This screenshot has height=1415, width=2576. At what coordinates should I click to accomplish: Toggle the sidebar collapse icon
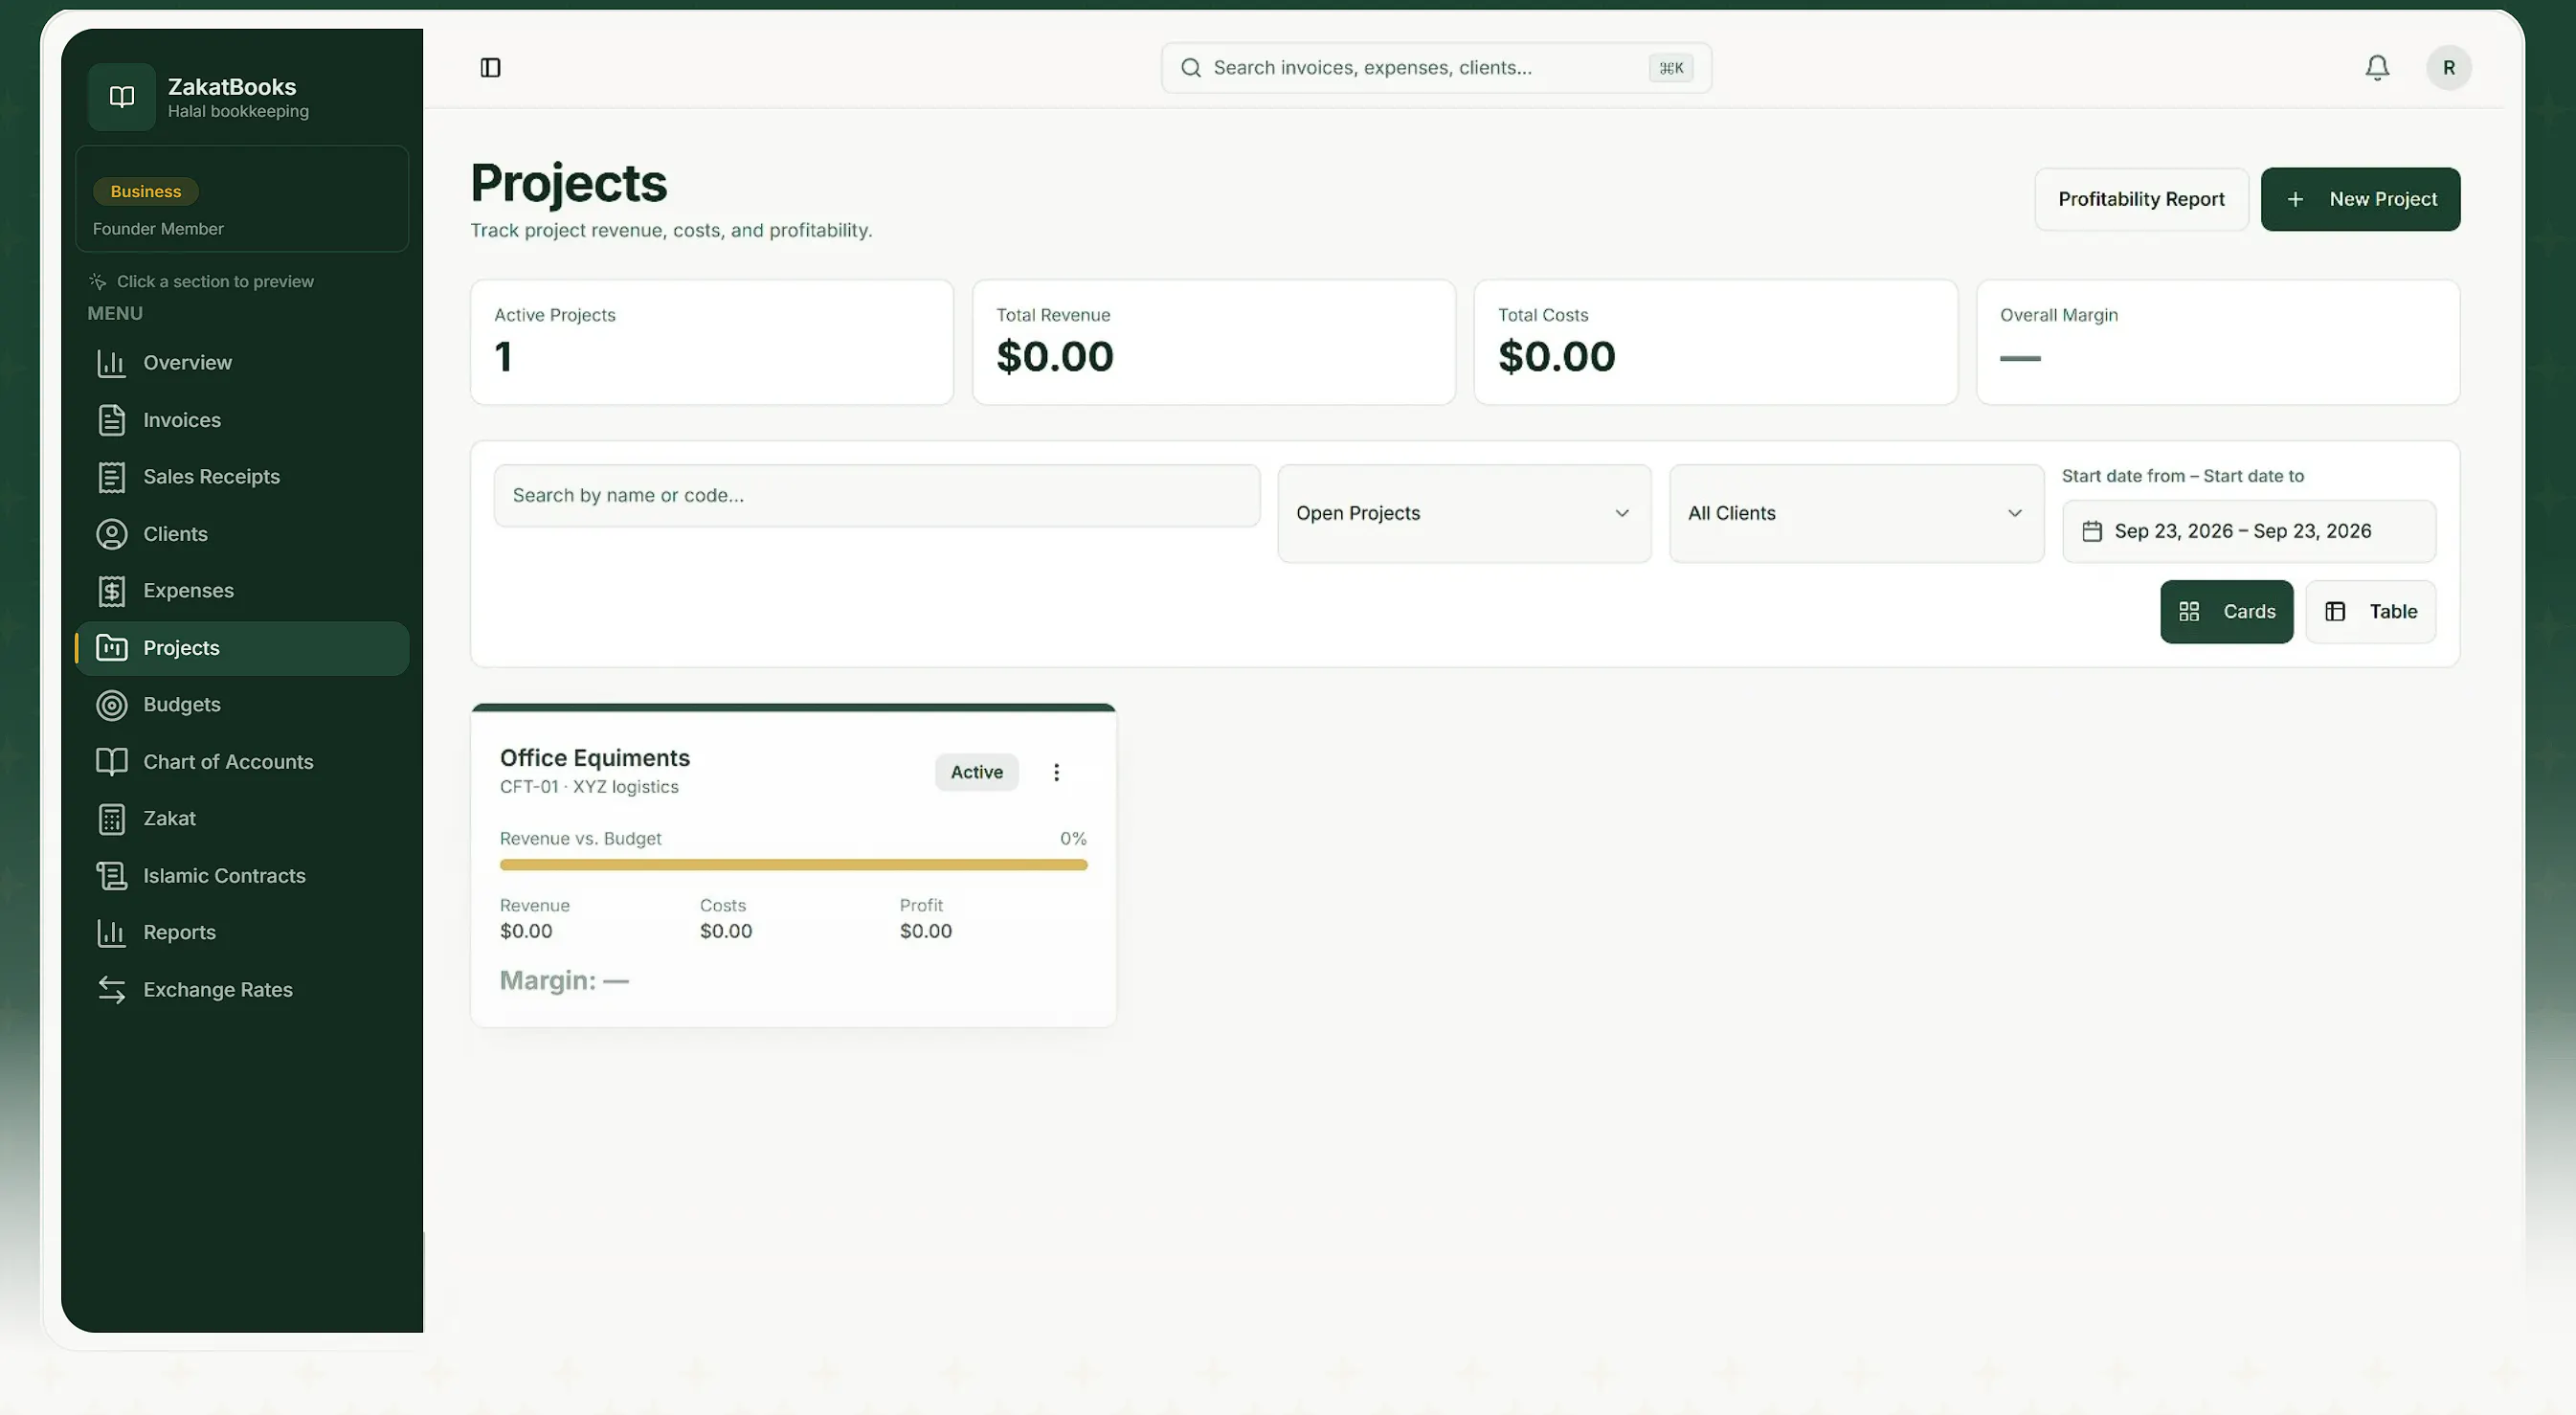(x=490, y=67)
